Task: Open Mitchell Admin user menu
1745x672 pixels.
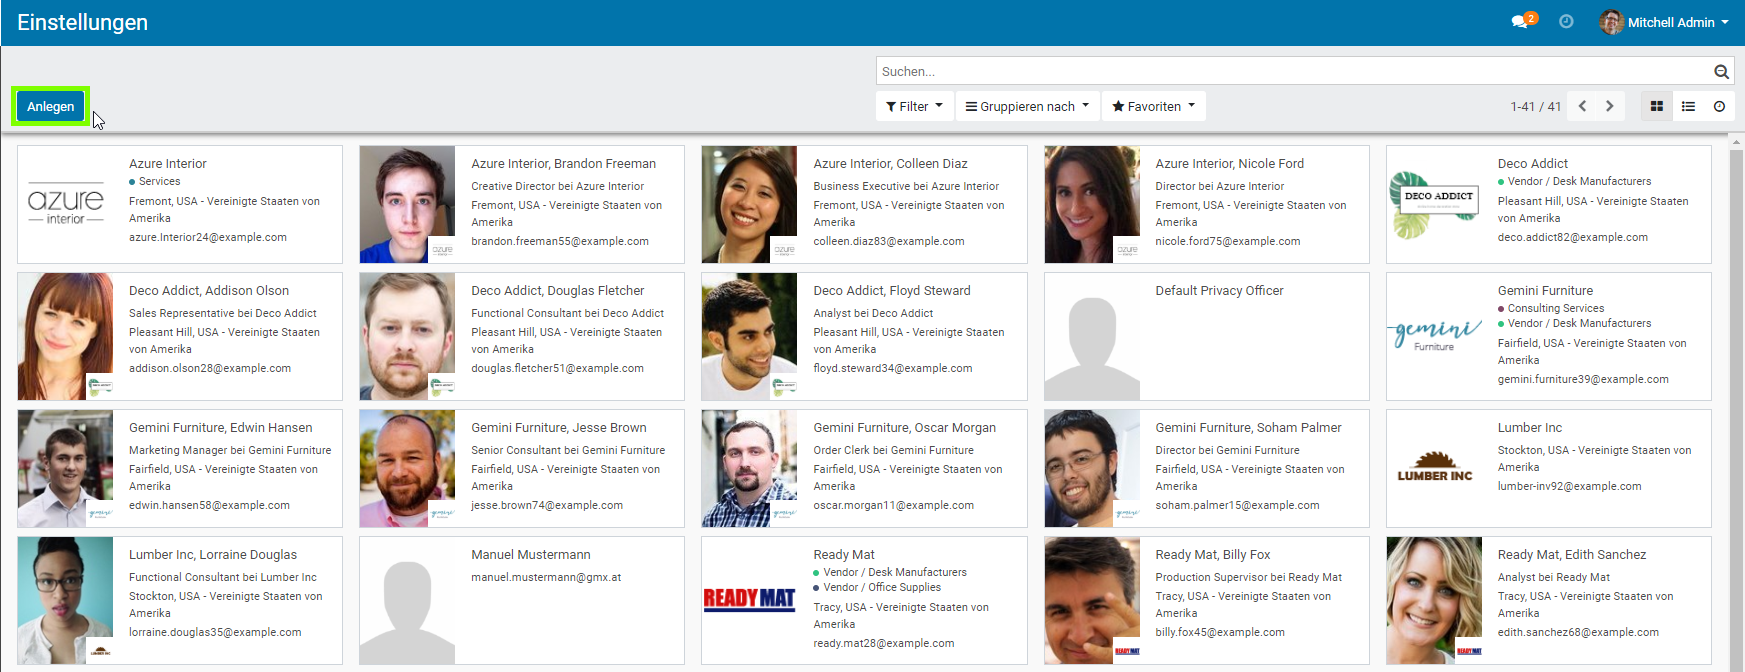Action: click(1665, 22)
